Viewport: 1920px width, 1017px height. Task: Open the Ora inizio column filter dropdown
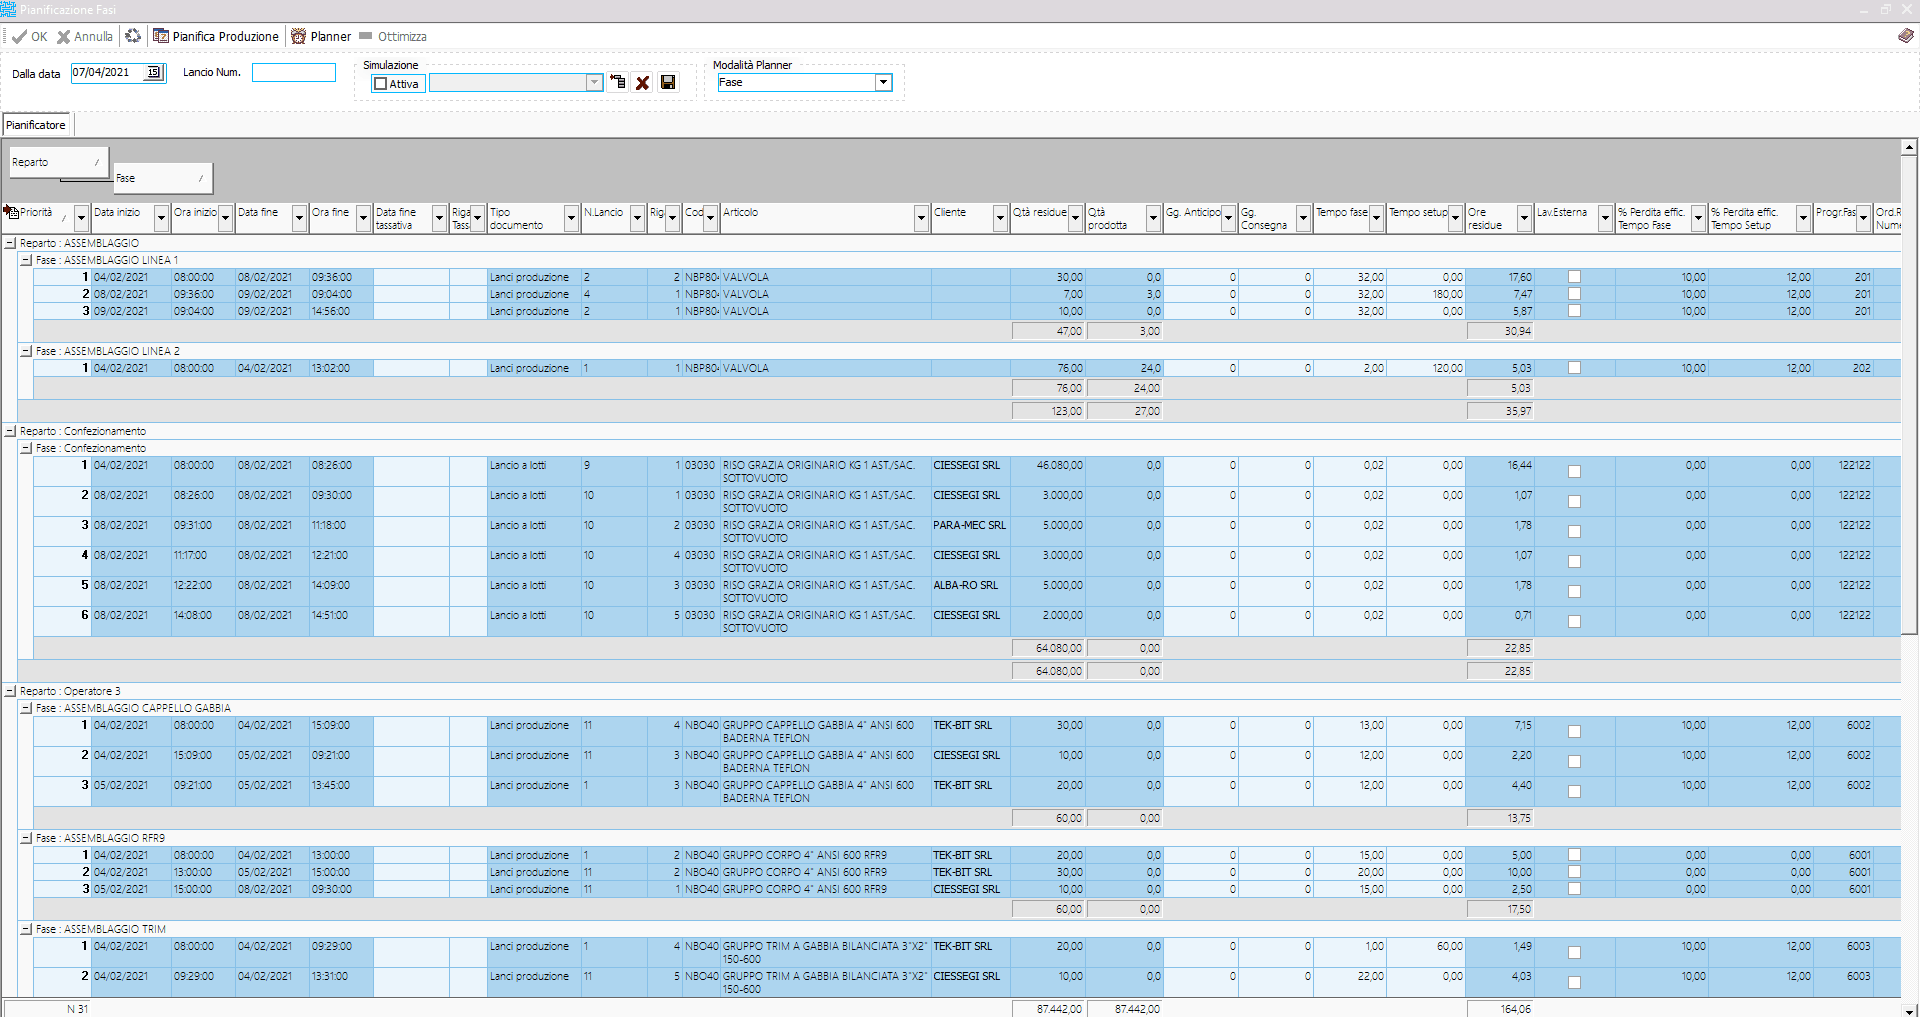click(x=226, y=218)
